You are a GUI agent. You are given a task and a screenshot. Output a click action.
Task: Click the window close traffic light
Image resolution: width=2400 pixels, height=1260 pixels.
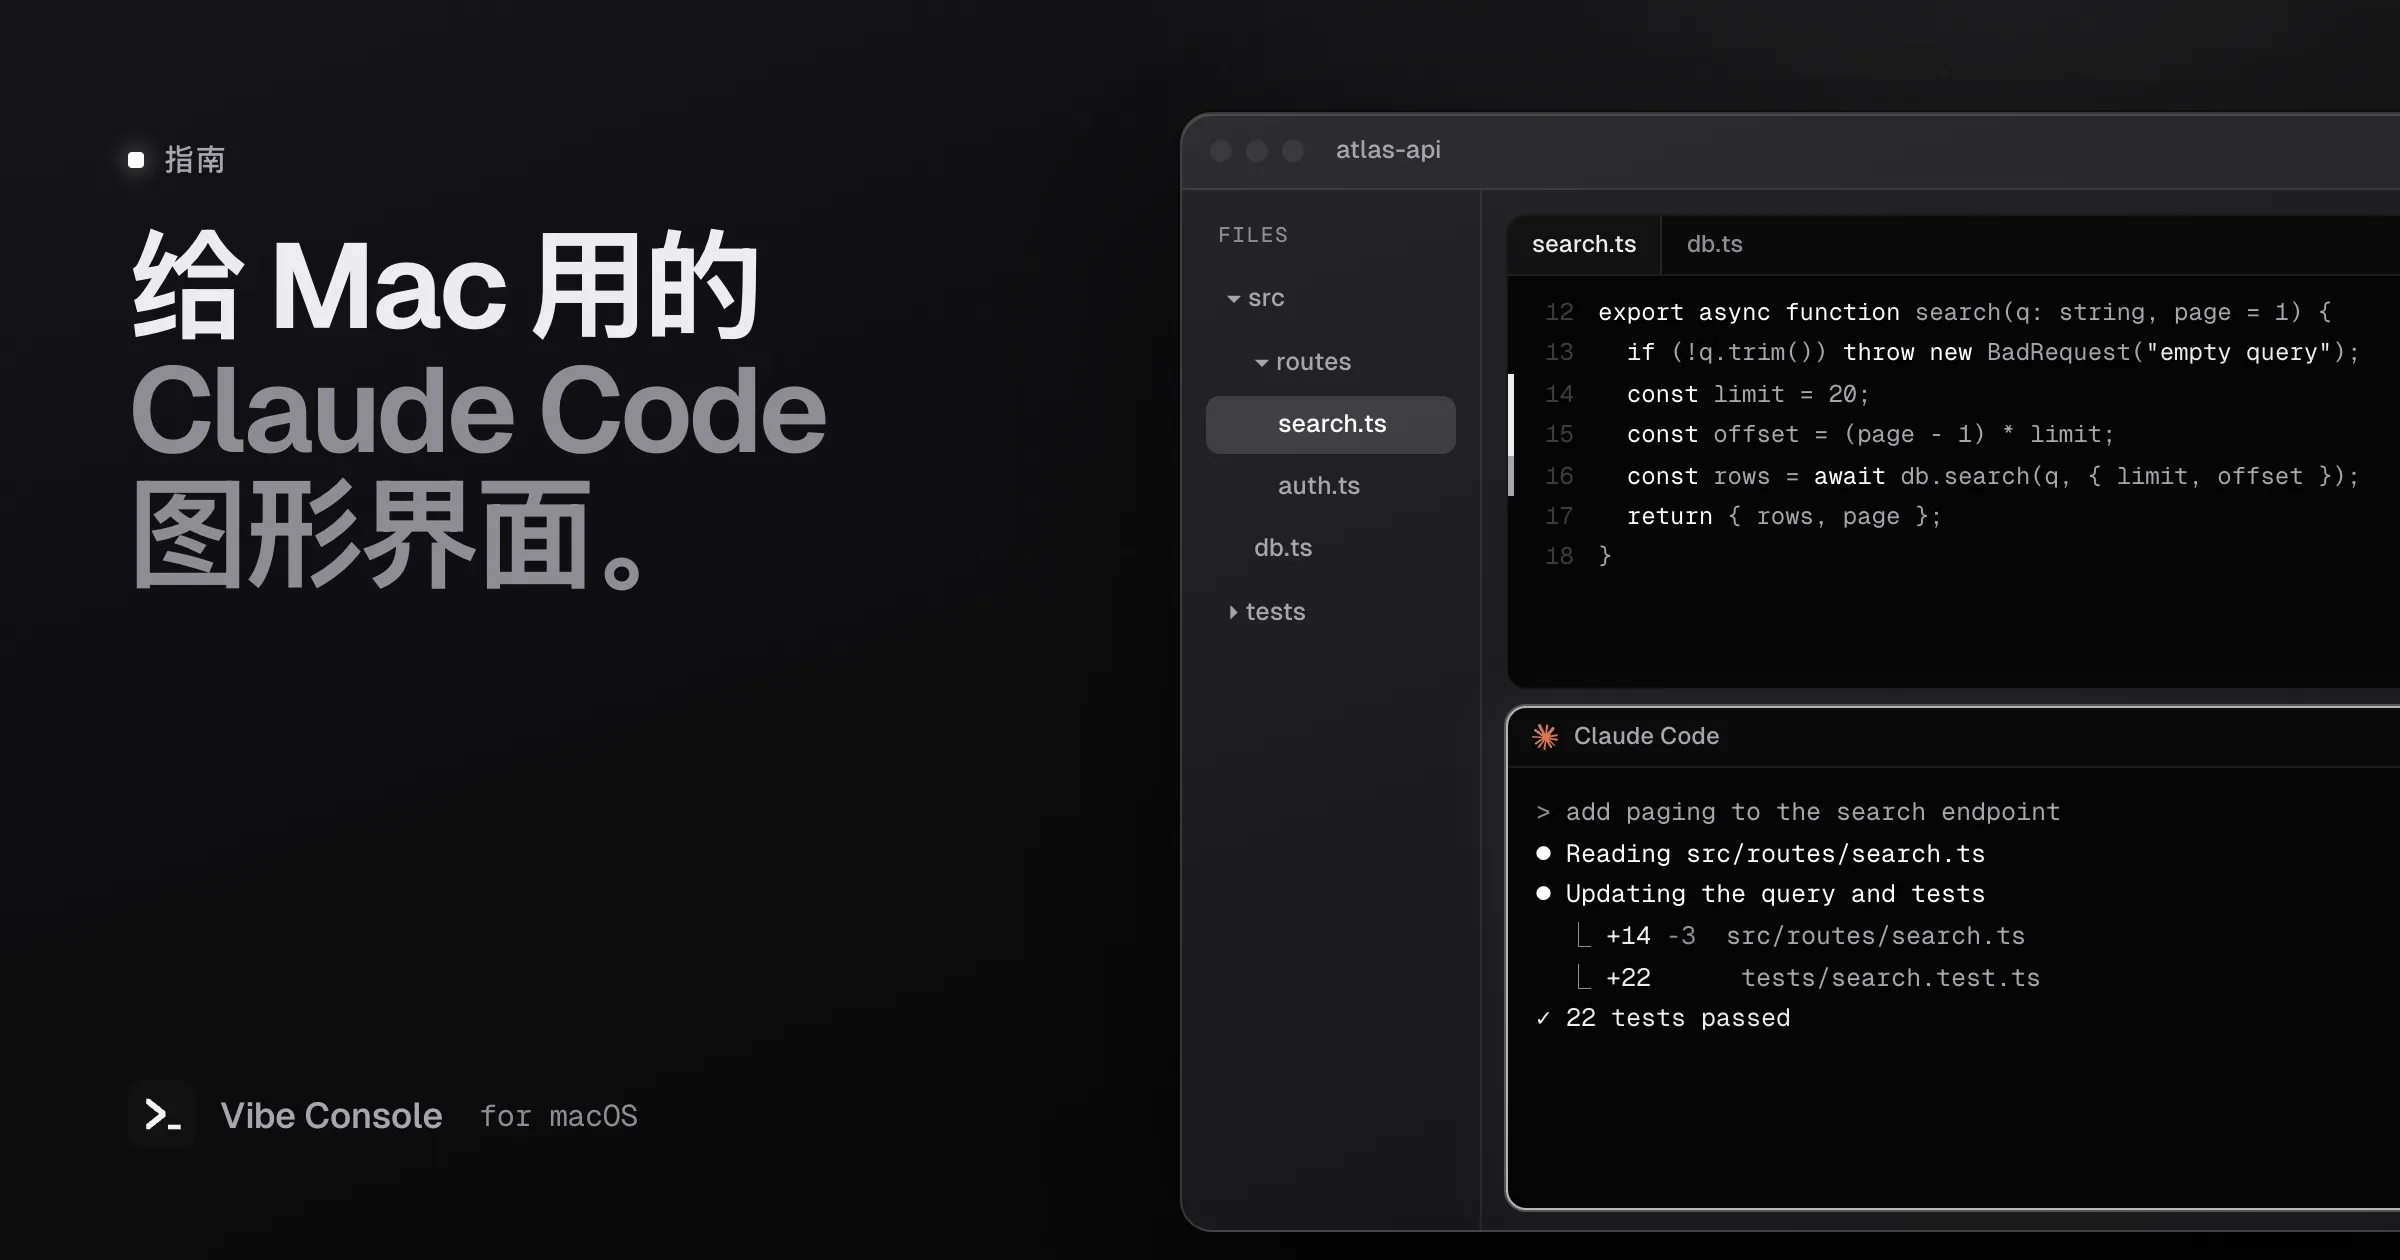pyautogui.click(x=1221, y=151)
